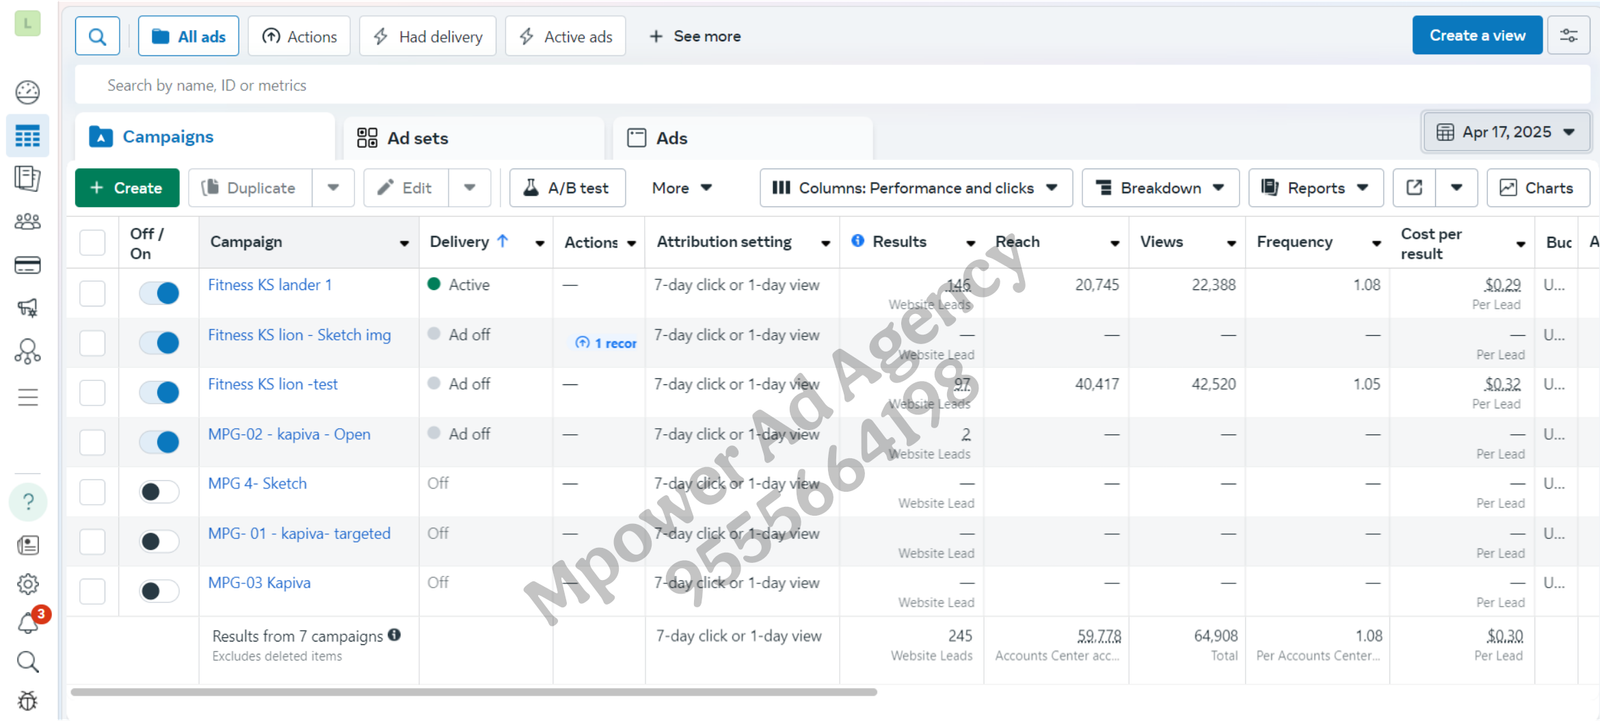Switch to the Ads tab
The height and width of the screenshot is (721, 1600).
click(743, 138)
